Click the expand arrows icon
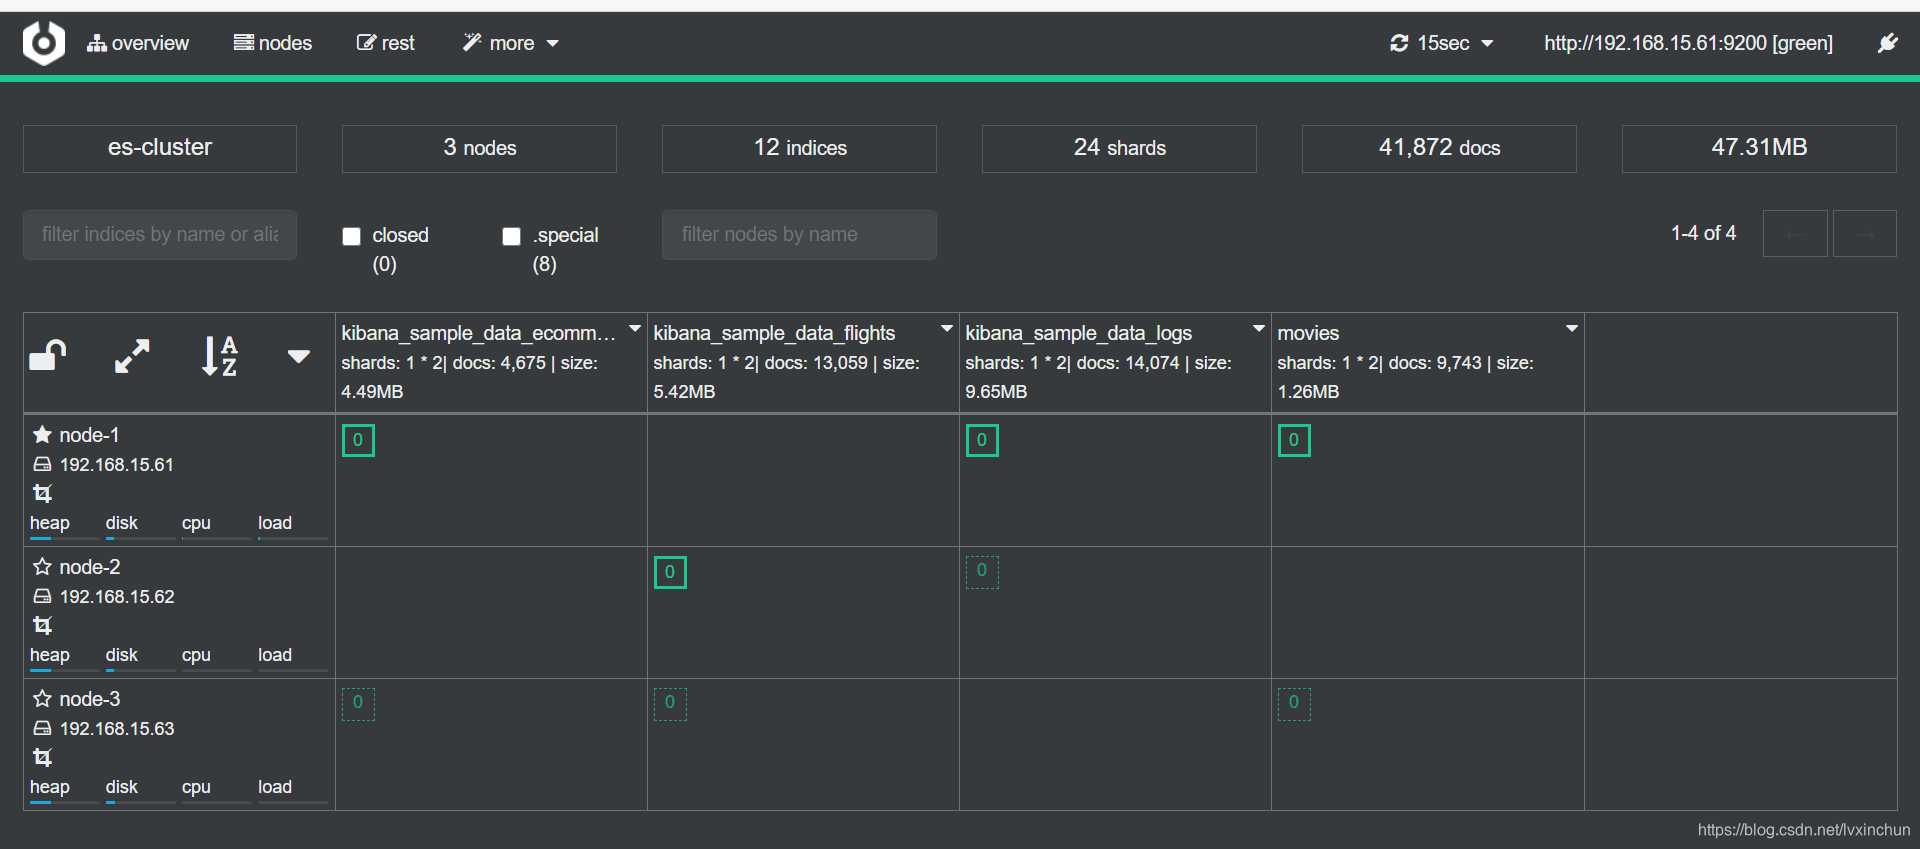Screen dimensions: 1920x849 tap(132, 356)
